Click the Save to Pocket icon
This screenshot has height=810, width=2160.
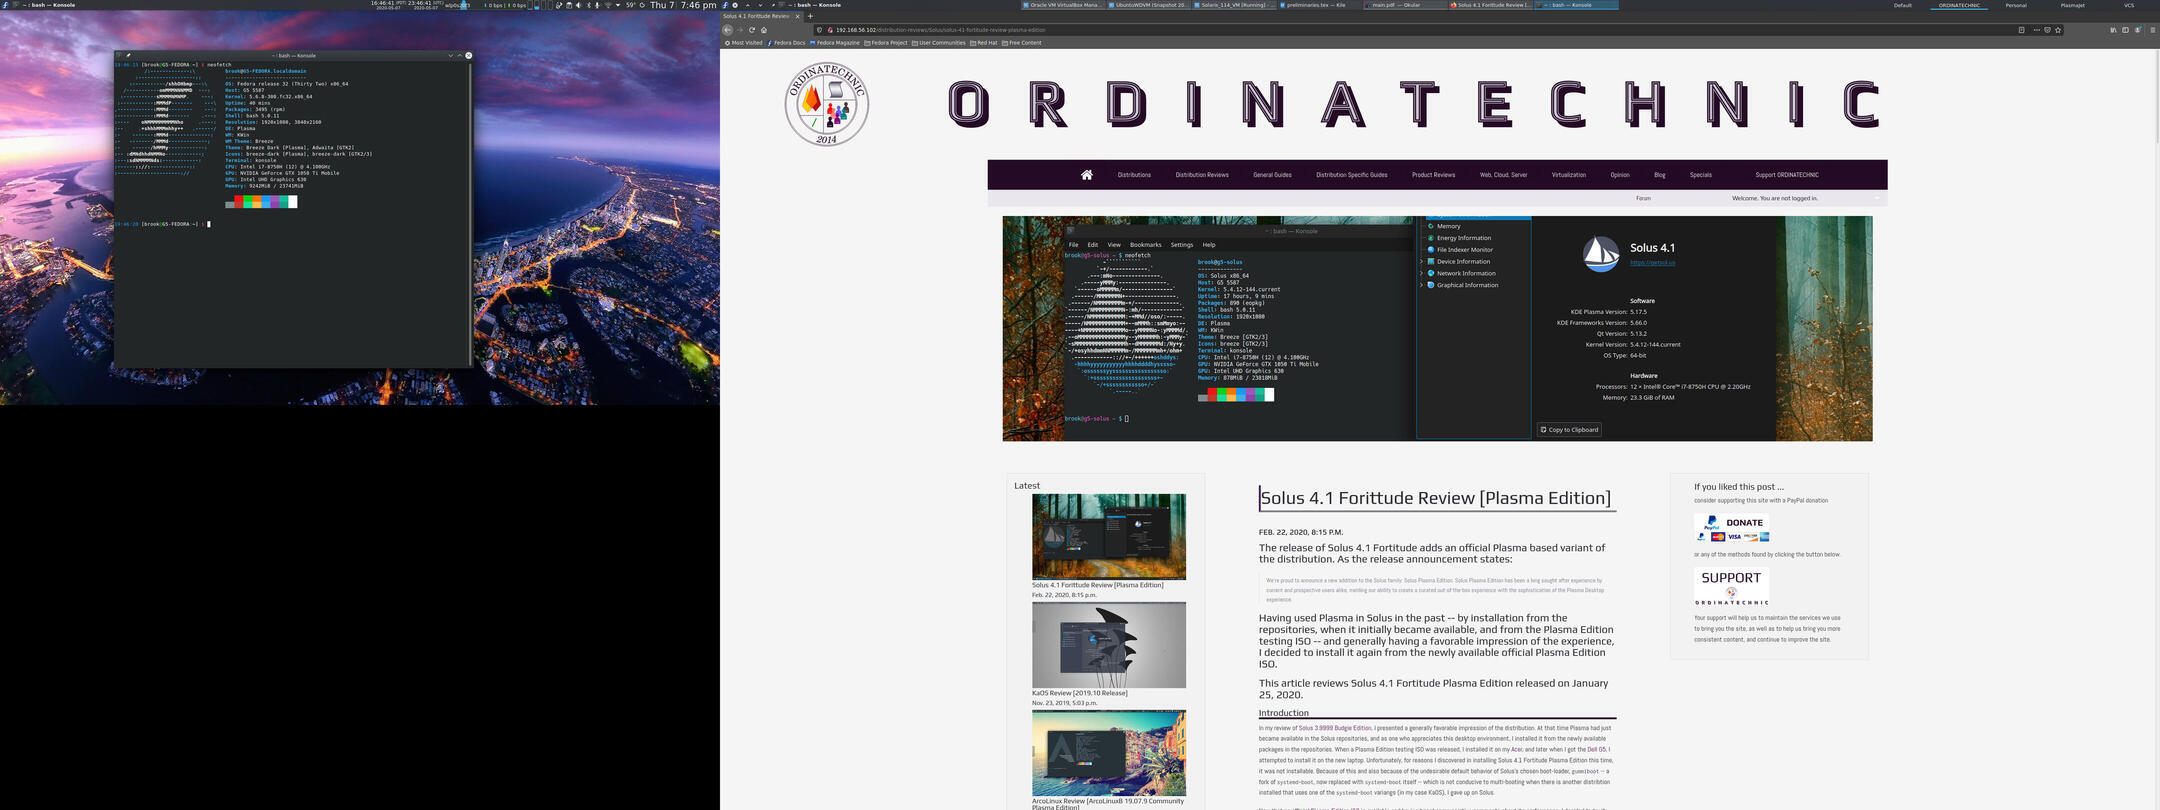tap(2047, 30)
